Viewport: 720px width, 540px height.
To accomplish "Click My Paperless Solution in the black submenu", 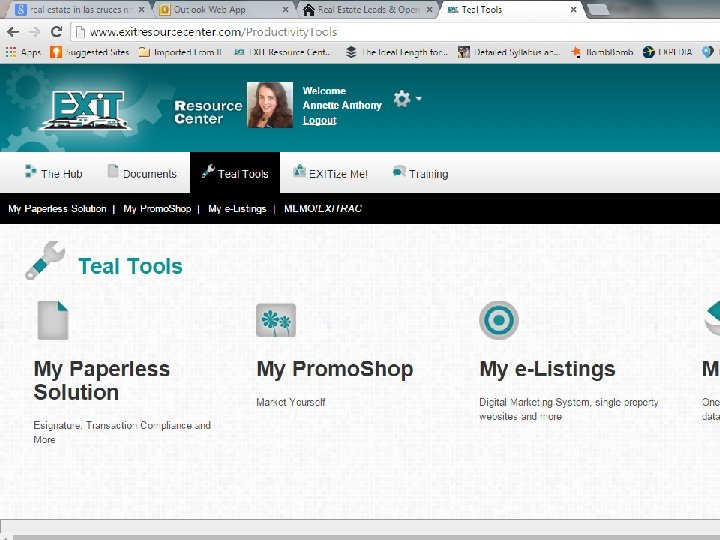I will coord(57,208).
